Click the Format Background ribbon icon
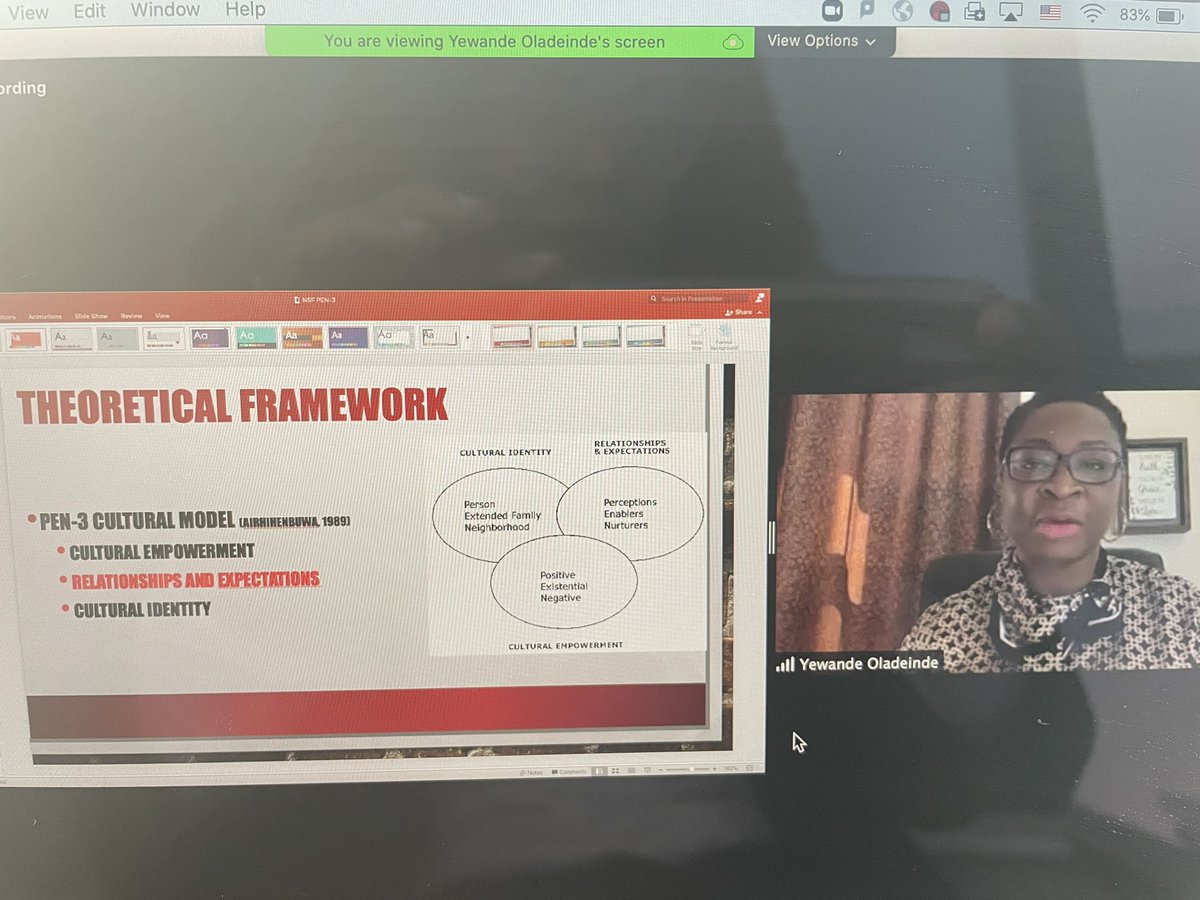The width and height of the screenshot is (1200, 900). click(724, 336)
